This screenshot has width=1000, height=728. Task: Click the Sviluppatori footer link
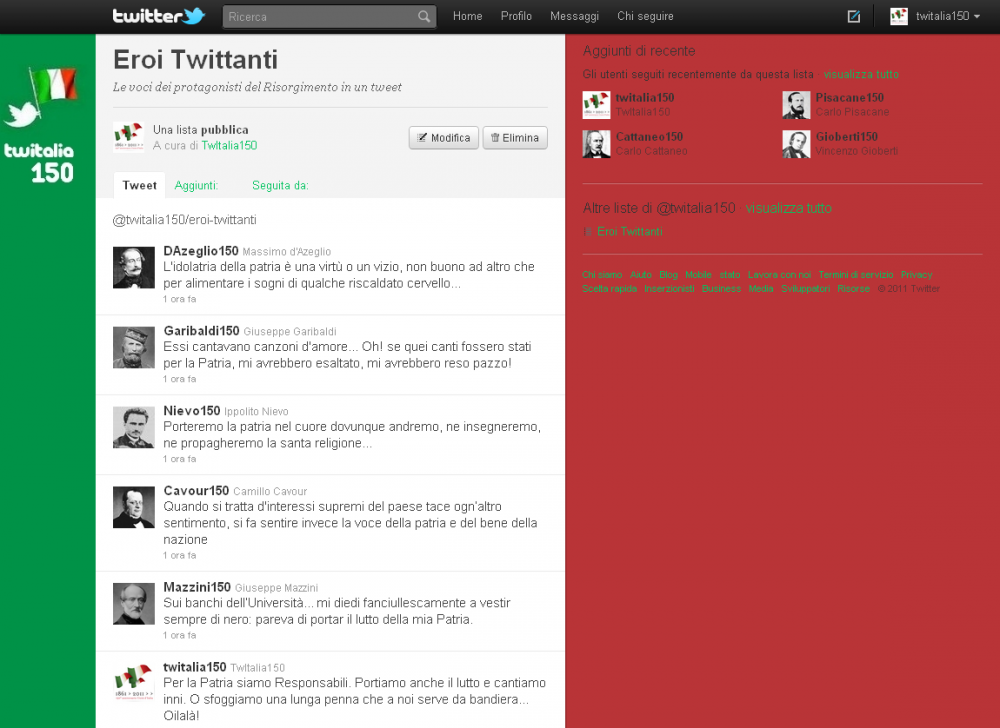pyautogui.click(x=805, y=289)
